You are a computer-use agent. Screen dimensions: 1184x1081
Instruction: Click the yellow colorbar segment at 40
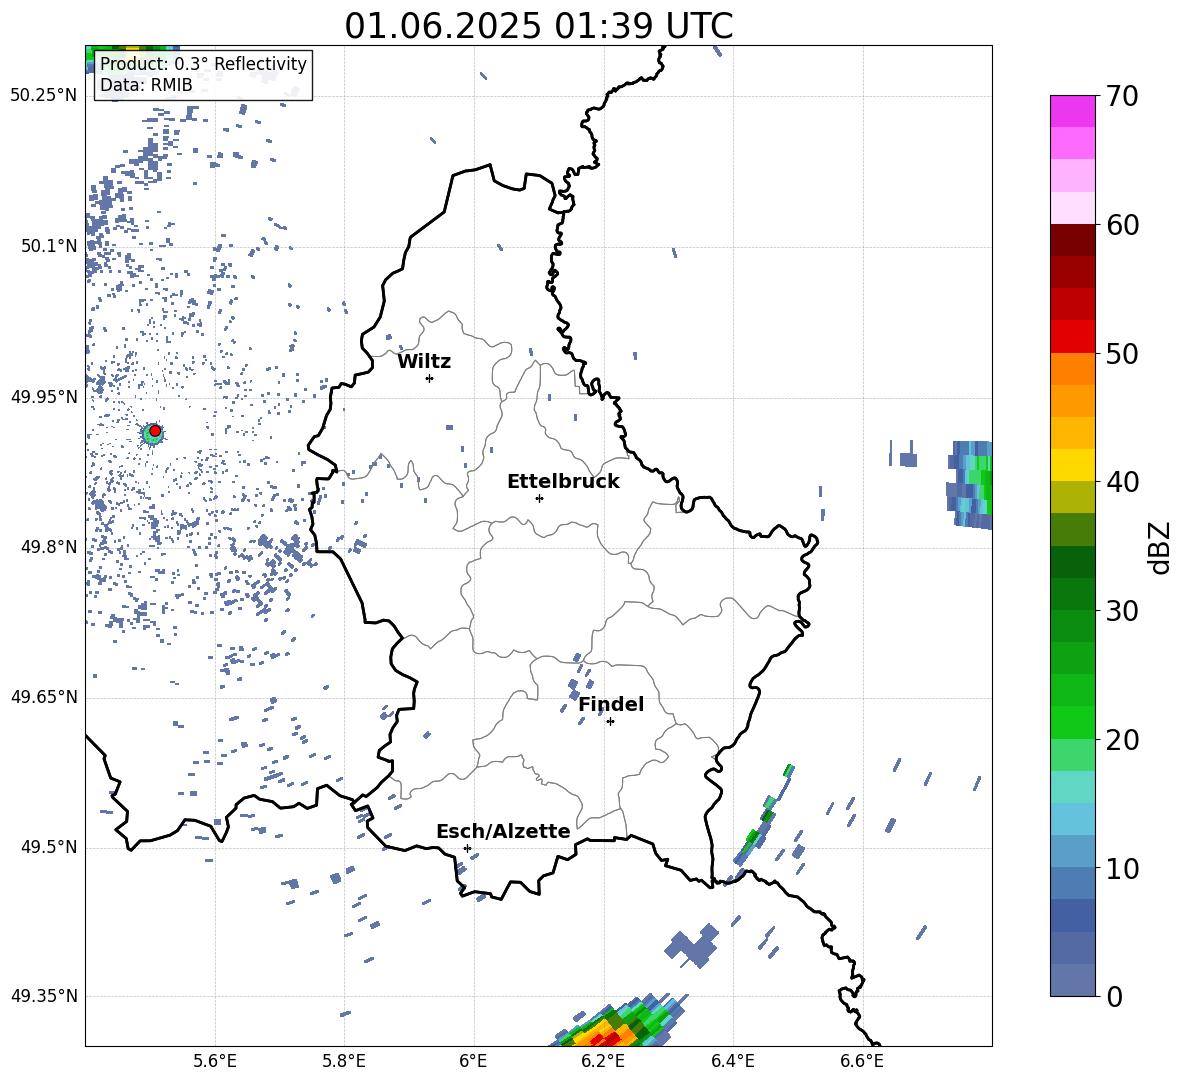[1072, 464]
